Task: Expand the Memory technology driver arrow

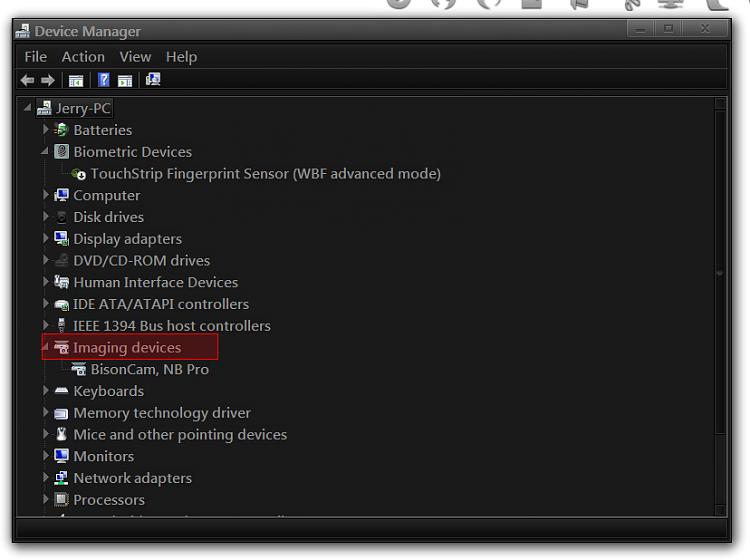Action: (46, 412)
